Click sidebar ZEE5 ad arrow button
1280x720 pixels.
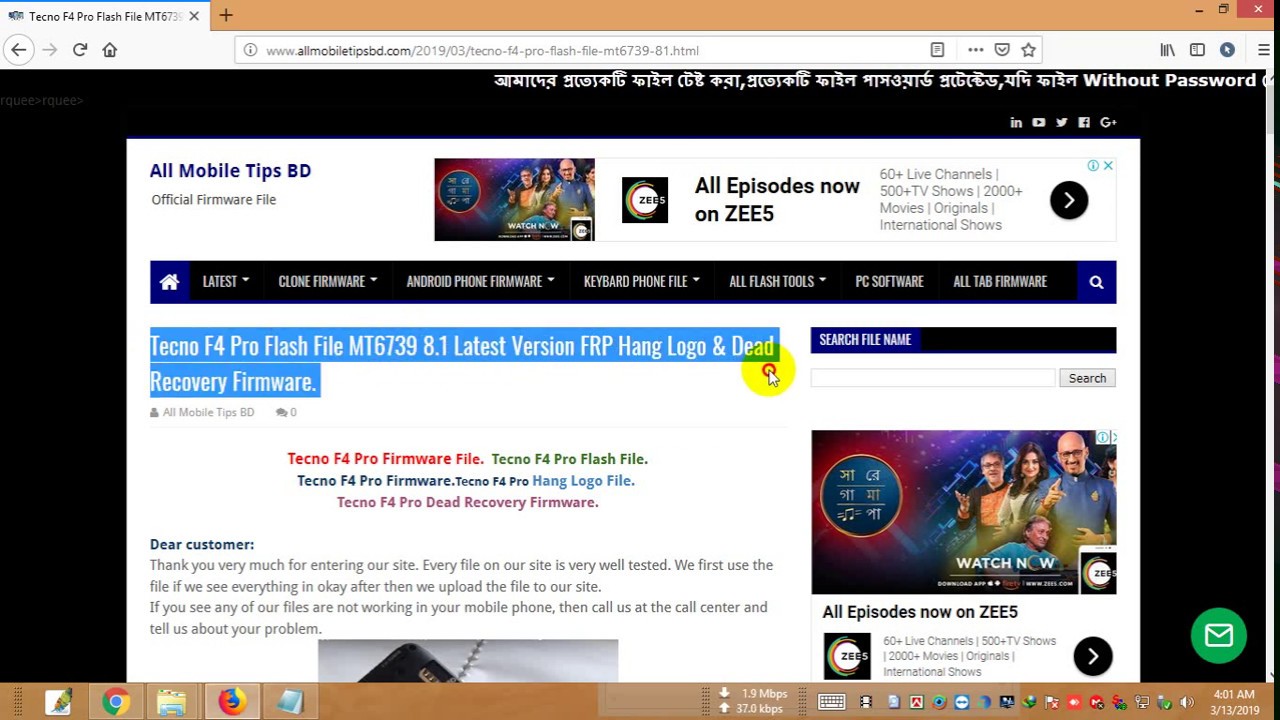[x=1092, y=656]
